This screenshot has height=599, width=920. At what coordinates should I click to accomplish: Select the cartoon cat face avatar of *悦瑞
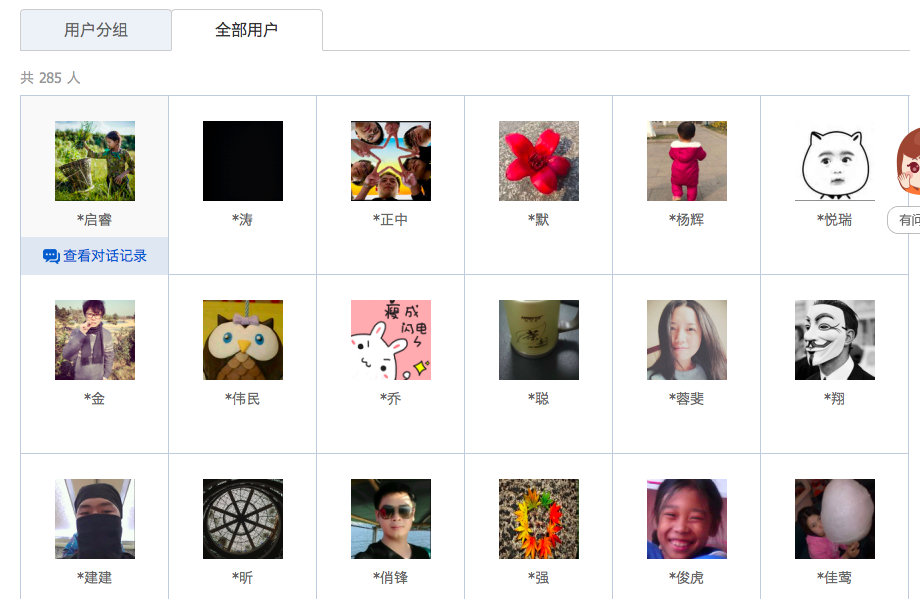tap(834, 161)
